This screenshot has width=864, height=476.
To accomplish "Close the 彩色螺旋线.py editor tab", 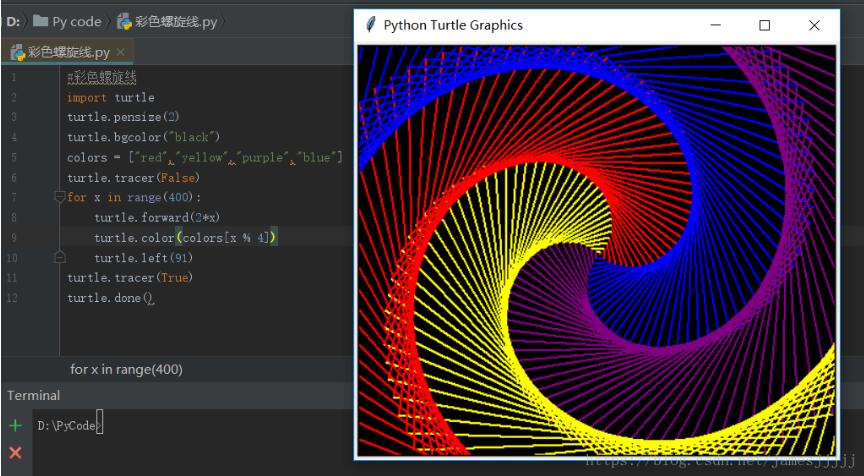I will 121,52.
